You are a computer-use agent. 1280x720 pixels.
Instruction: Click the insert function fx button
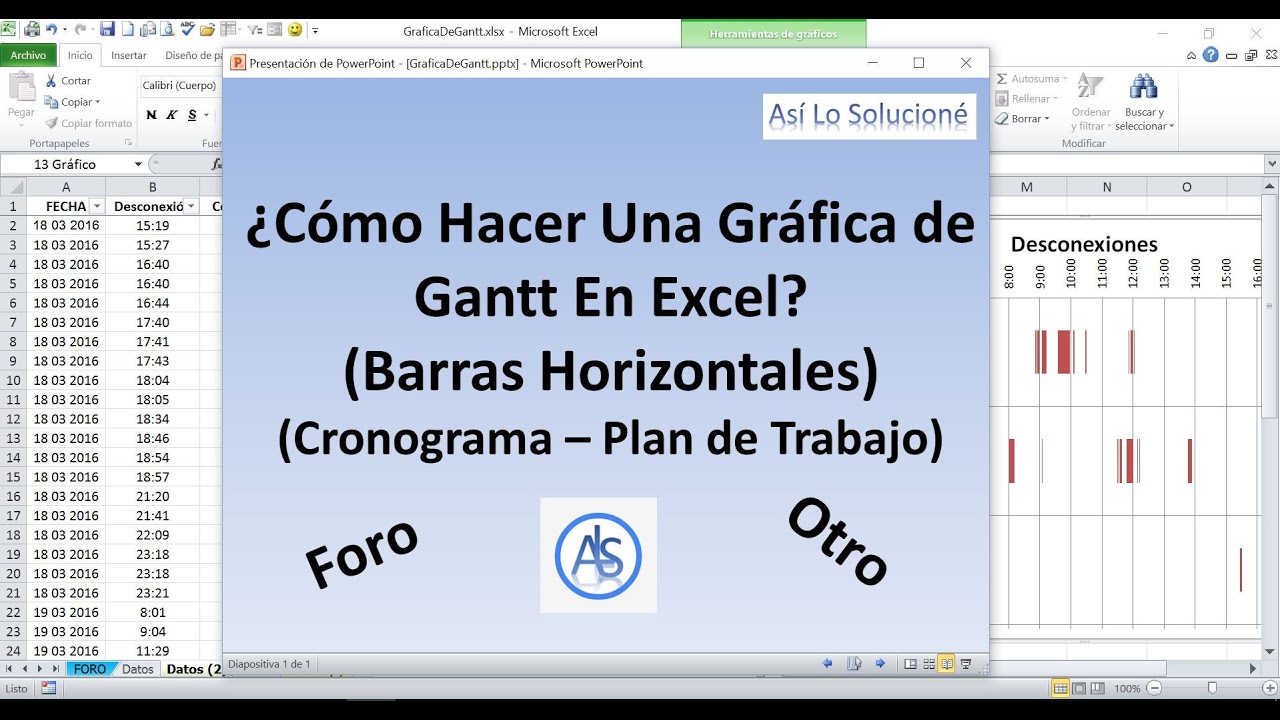point(216,164)
